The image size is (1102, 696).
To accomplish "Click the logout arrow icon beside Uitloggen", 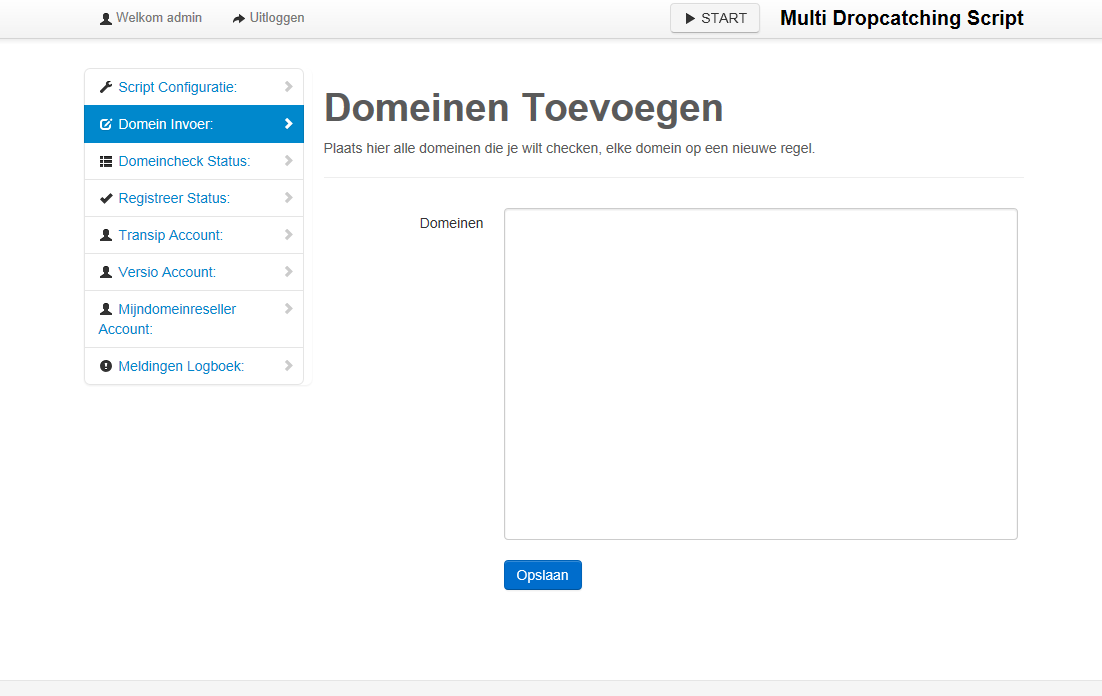I will (x=239, y=18).
